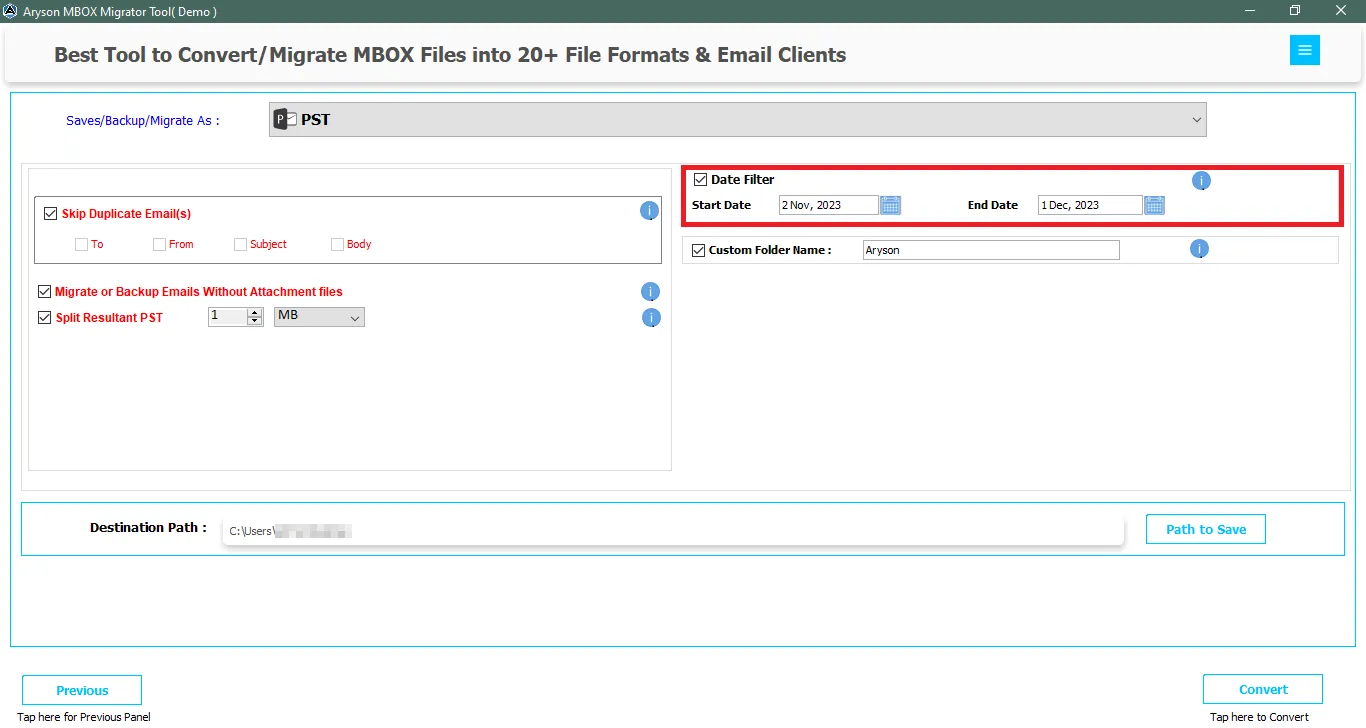The image size is (1366, 728).
Task: Click info icon for Migrate Without Attachment files
Action: (x=650, y=292)
